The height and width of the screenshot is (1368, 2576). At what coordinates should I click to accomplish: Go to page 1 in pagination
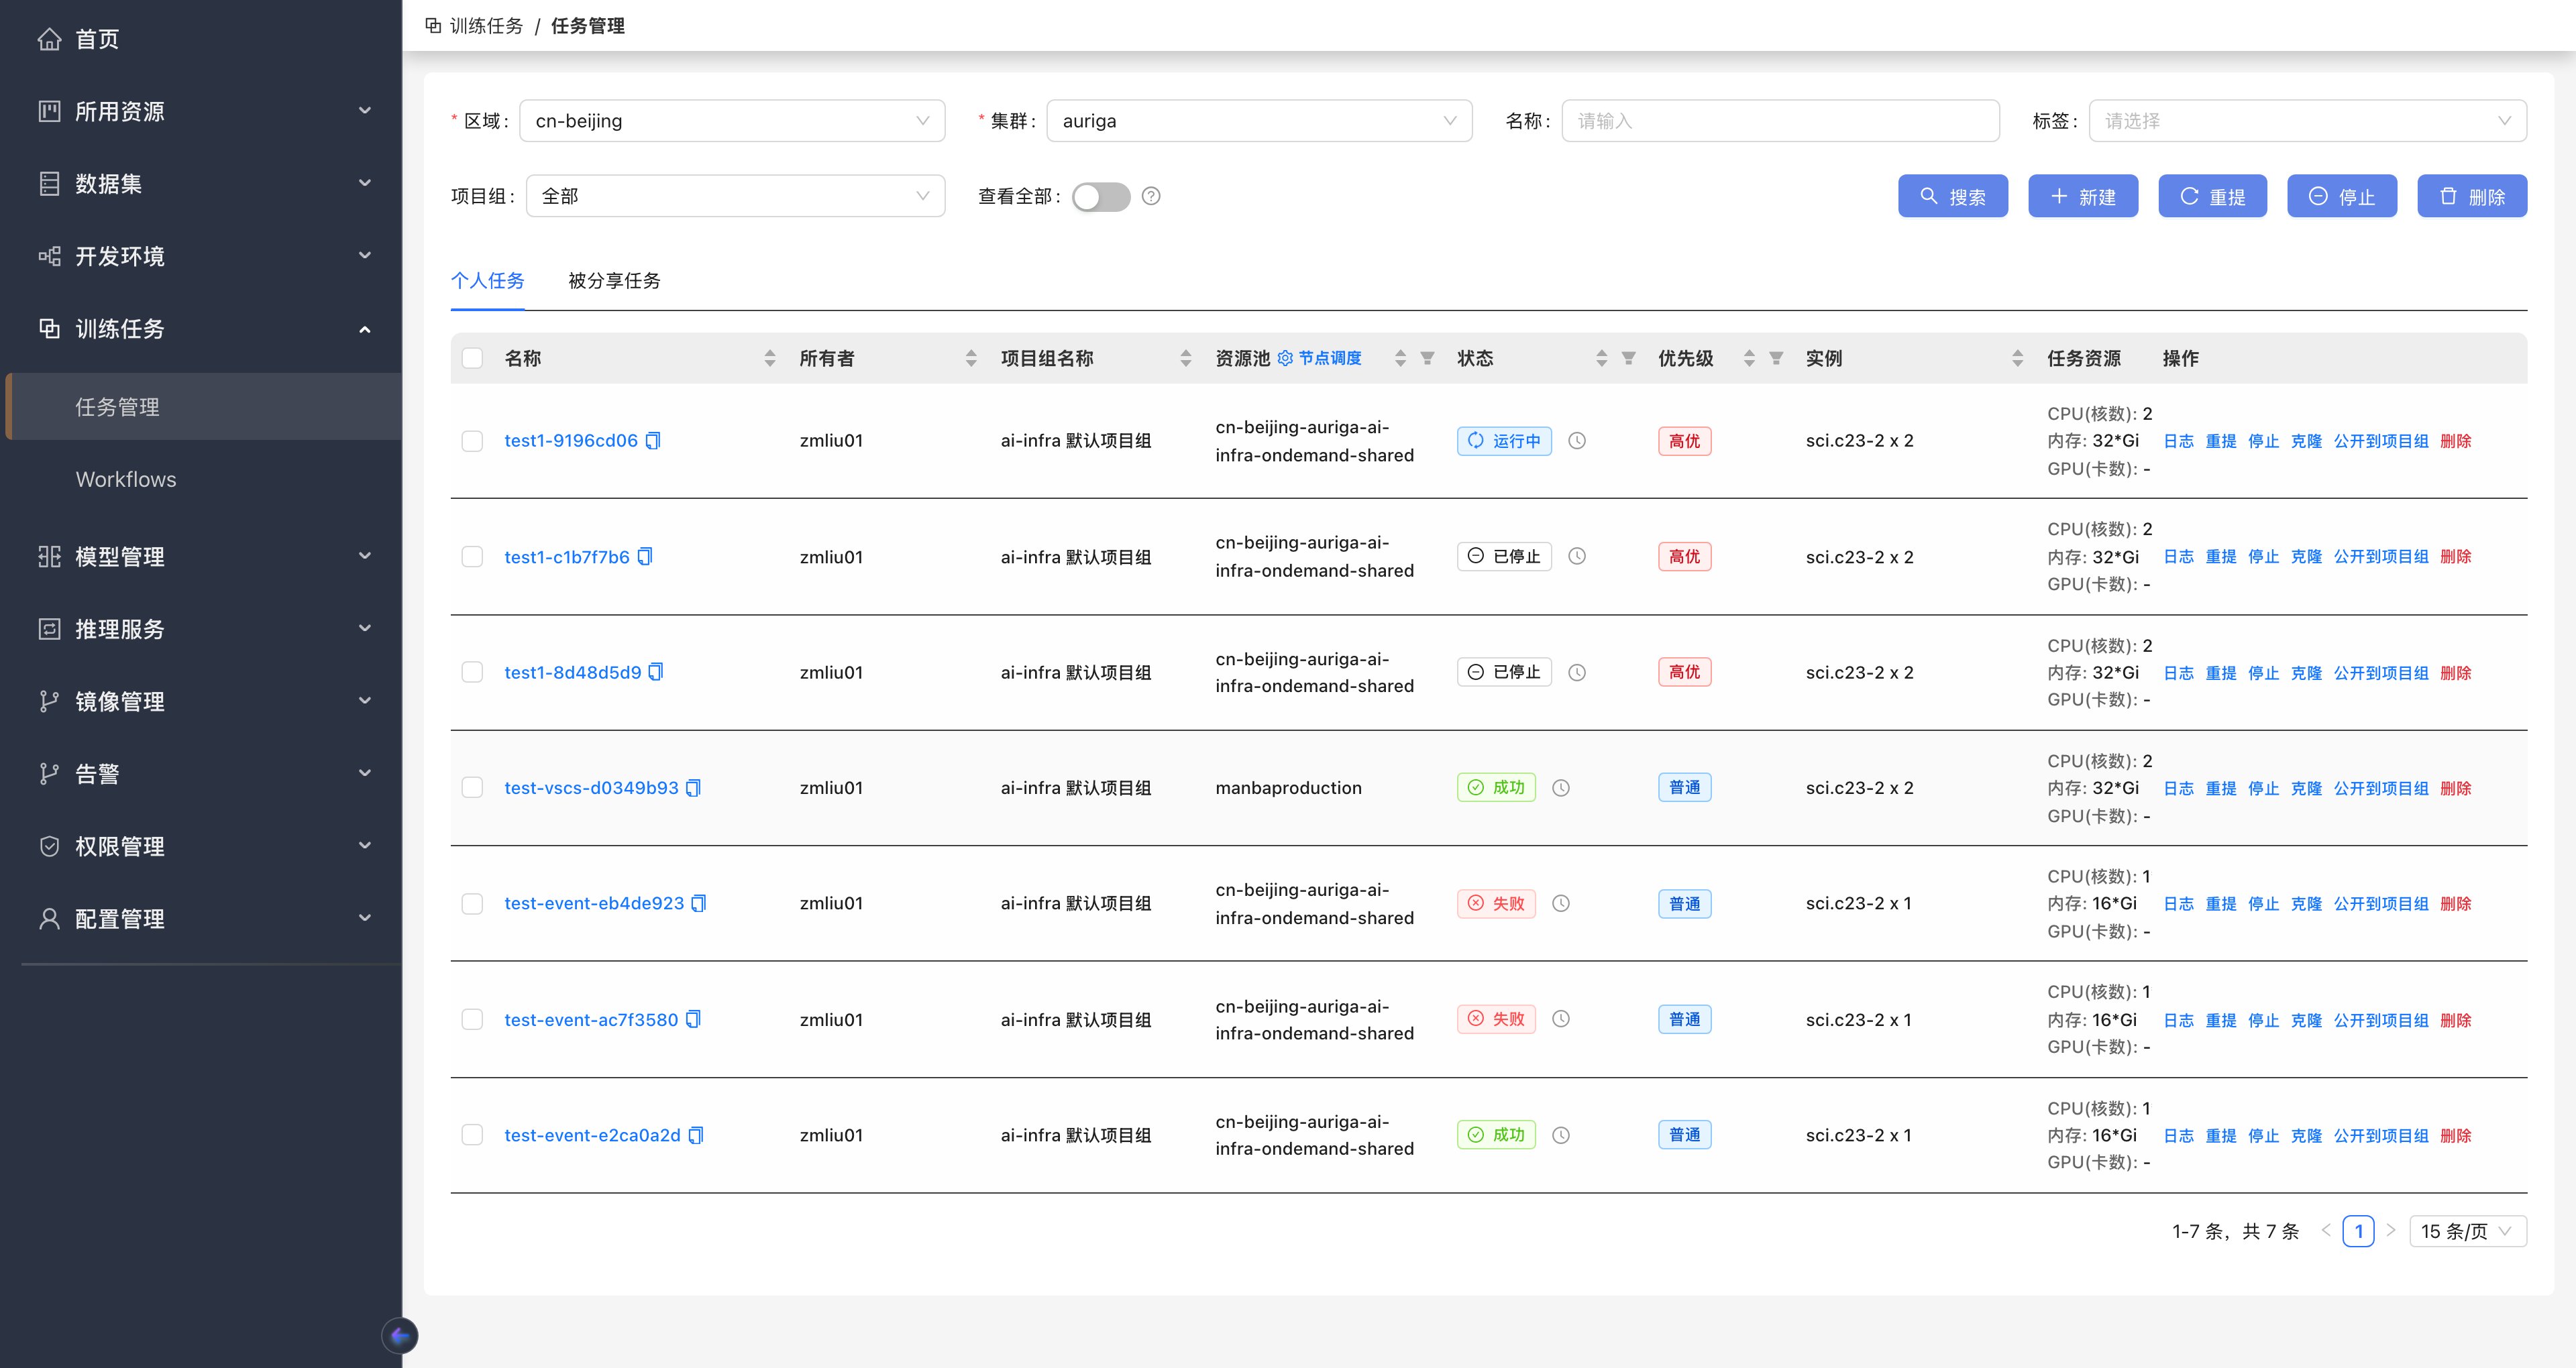2358,1231
